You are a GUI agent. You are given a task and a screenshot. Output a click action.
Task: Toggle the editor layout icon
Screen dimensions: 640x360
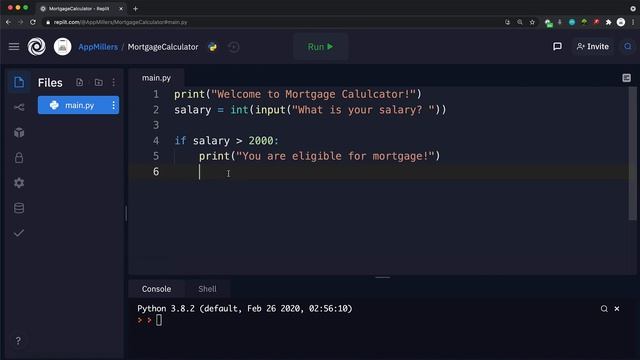pos(627,78)
